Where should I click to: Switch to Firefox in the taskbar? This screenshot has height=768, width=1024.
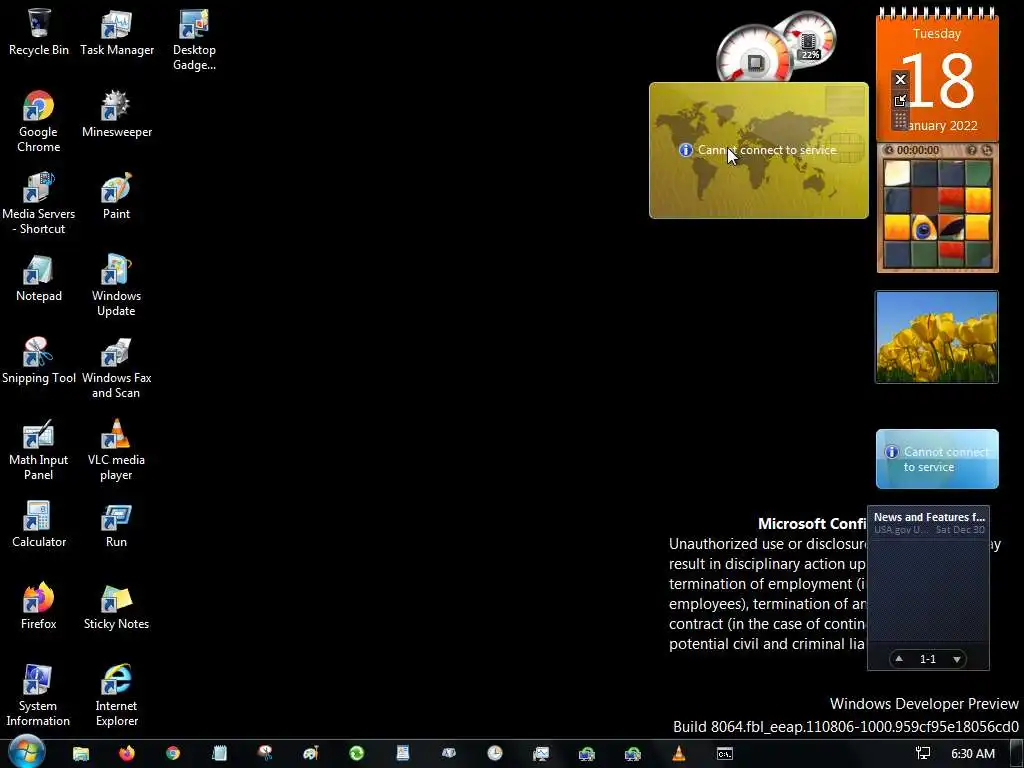point(127,754)
